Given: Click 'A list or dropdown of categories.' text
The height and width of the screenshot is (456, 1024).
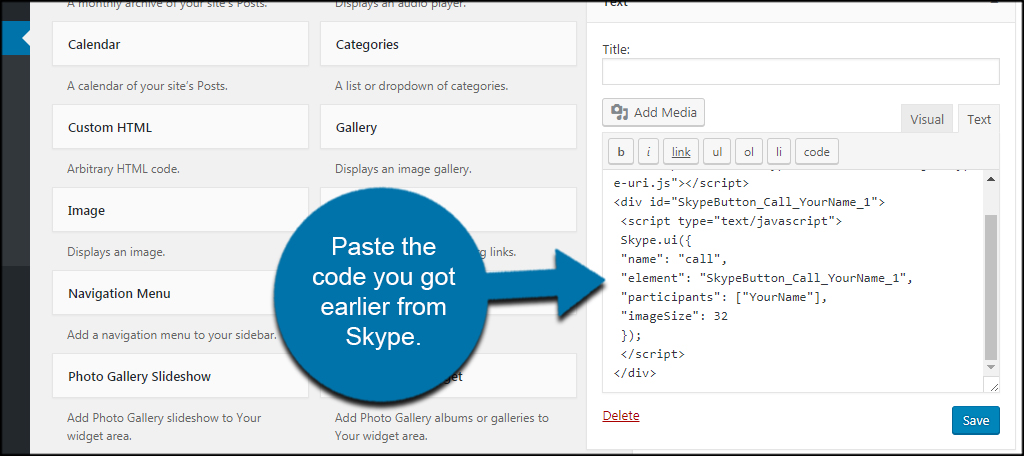Looking at the screenshot, I should [421, 86].
